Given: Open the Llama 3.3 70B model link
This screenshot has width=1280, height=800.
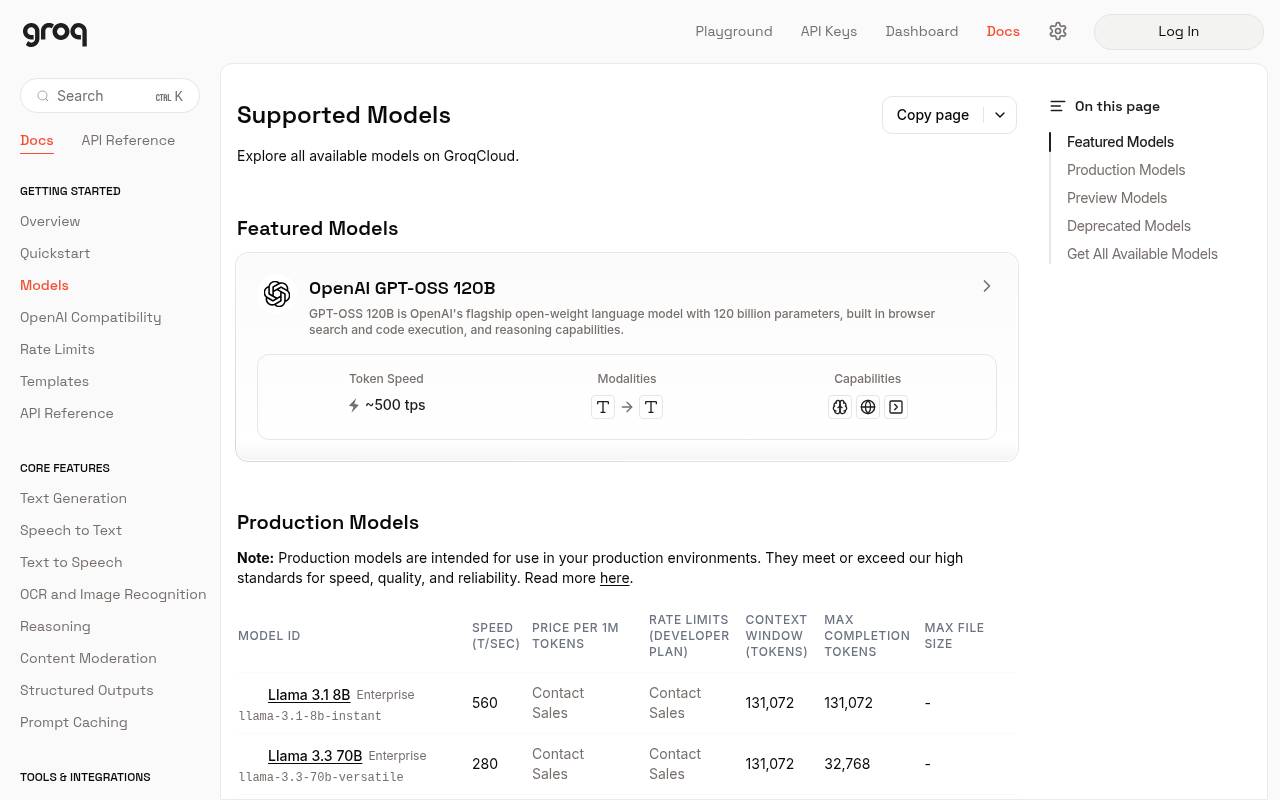Looking at the screenshot, I should point(315,755).
